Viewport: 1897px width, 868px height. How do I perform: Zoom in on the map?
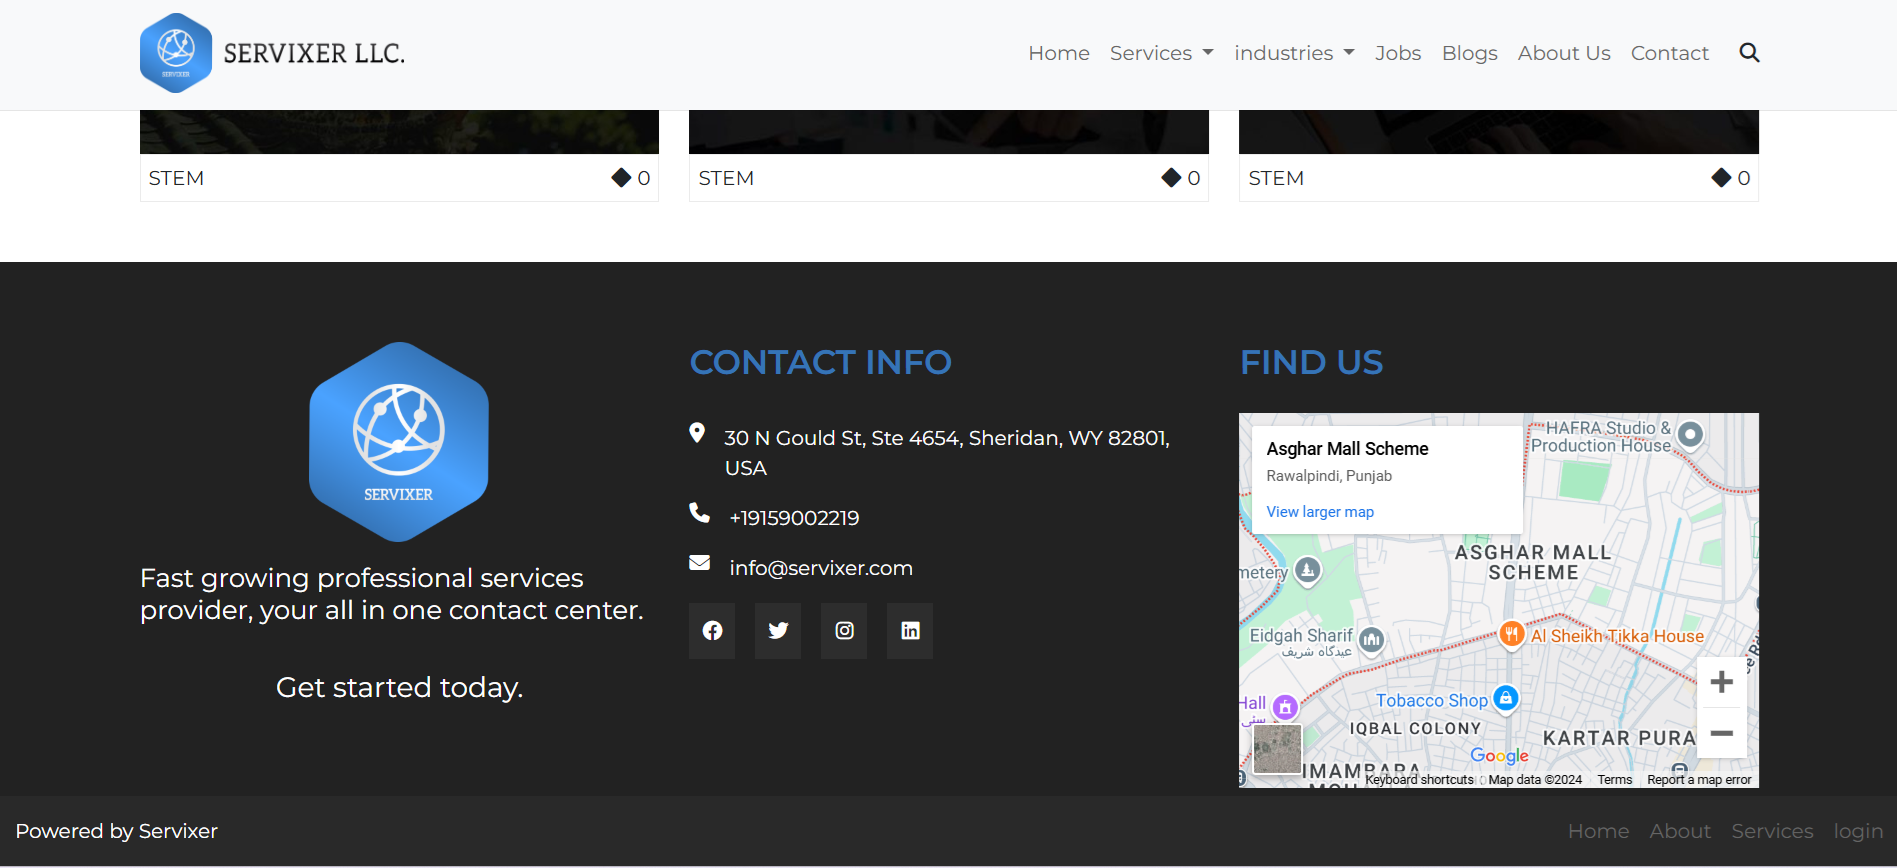click(1721, 682)
